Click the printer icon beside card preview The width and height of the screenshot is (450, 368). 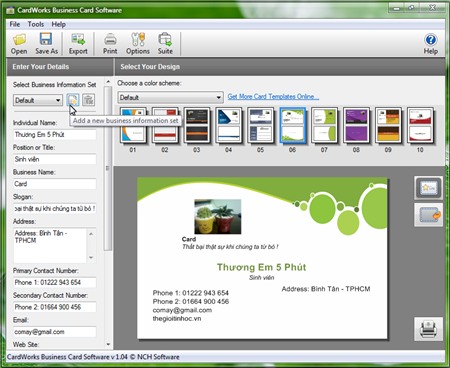pos(428,329)
